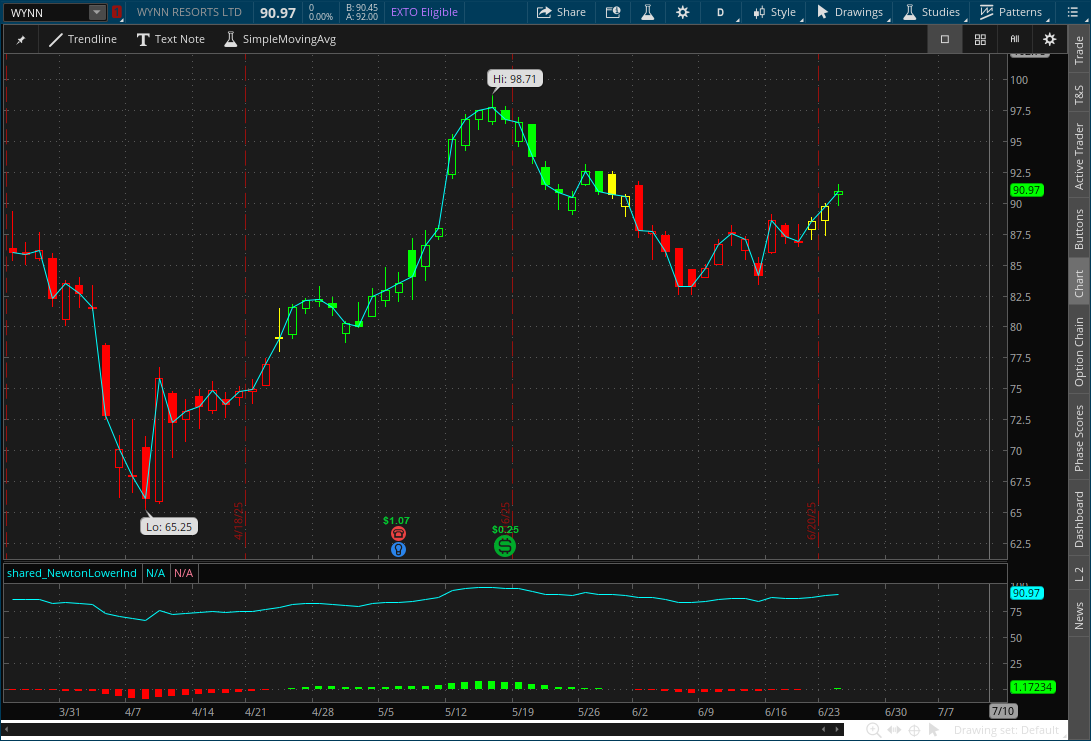Open the Phase Scores side tab

(1079, 438)
